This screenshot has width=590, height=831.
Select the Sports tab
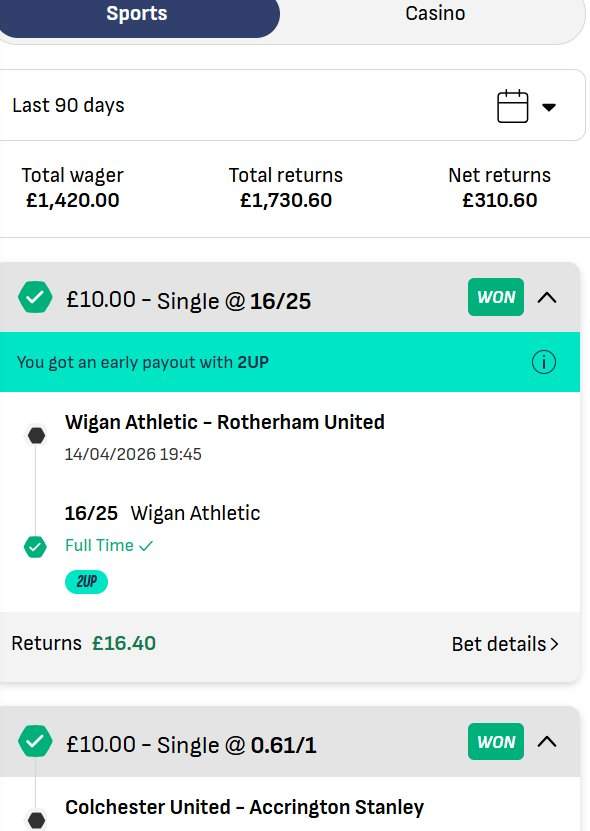tap(137, 14)
